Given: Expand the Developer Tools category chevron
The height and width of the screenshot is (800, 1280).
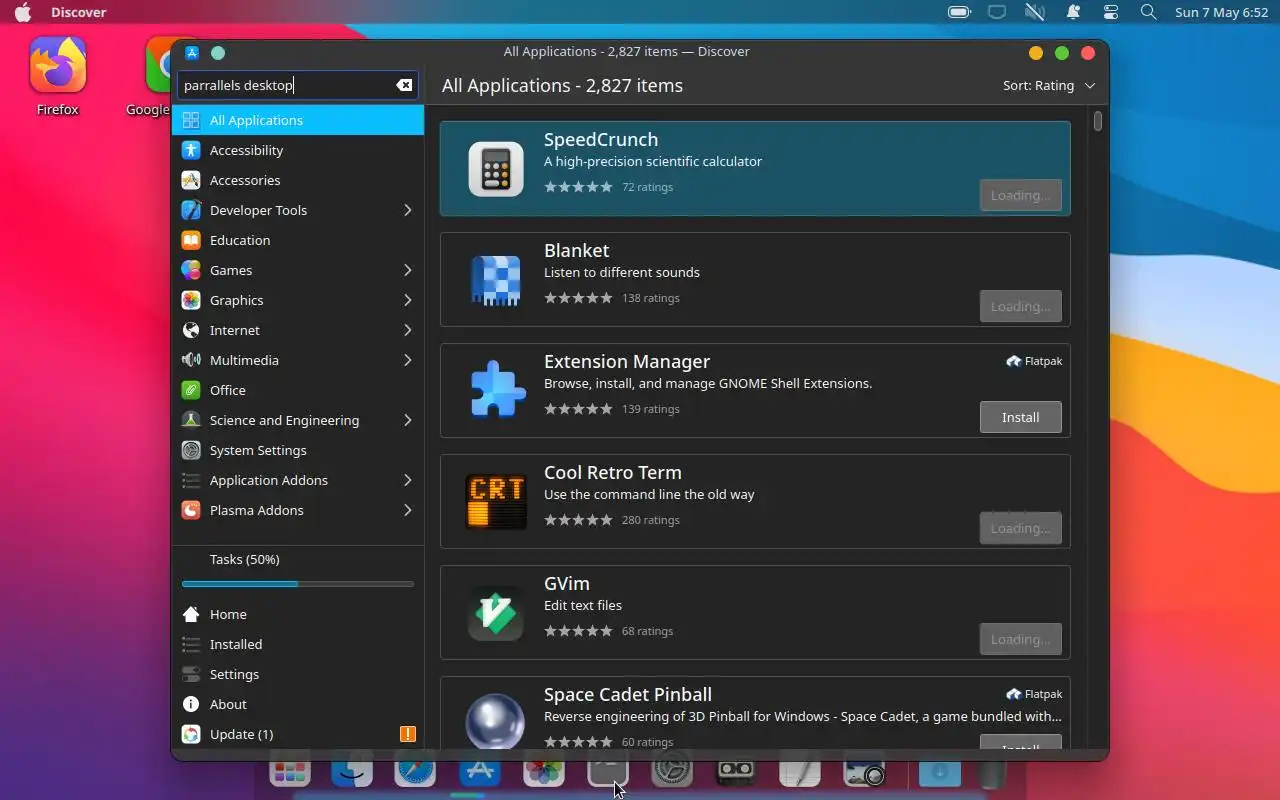Looking at the screenshot, I should tap(407, 210).
